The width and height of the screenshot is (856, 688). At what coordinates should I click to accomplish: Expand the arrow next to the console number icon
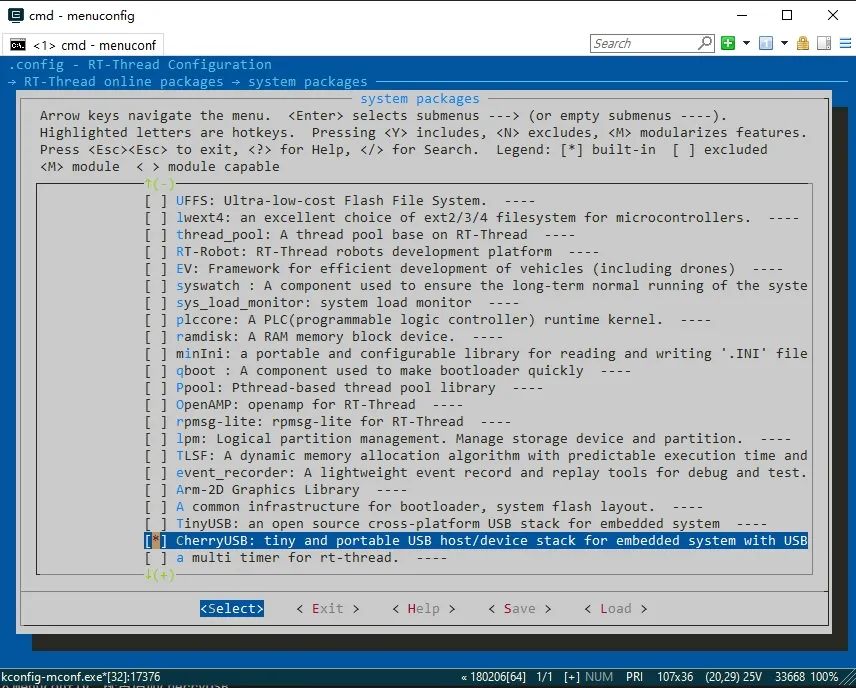click(784, 43)
